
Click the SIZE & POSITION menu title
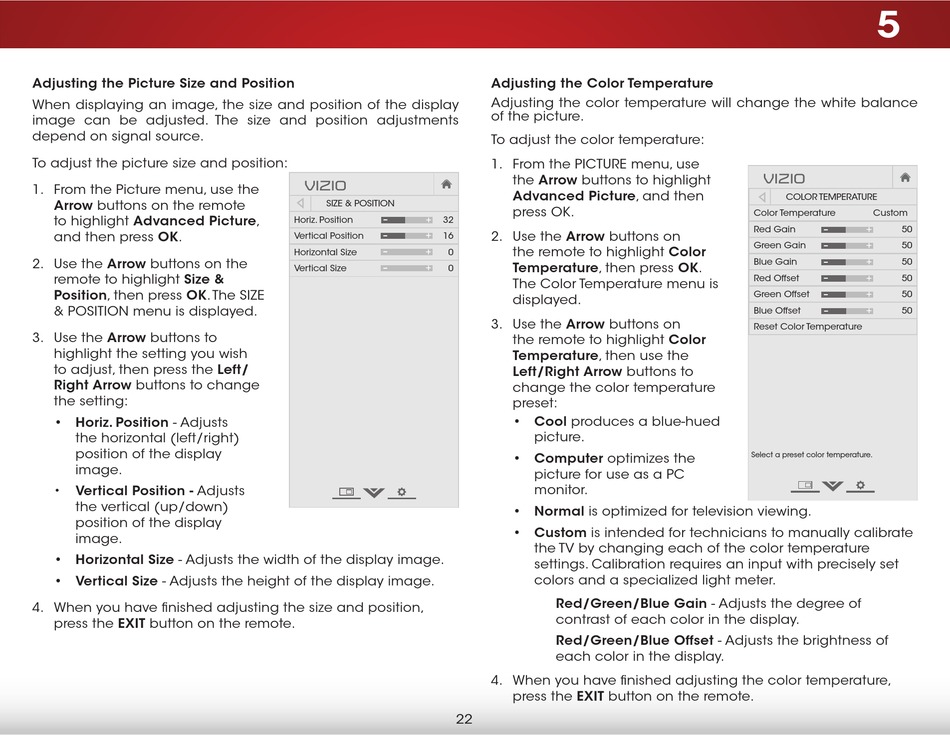[360, 203]
